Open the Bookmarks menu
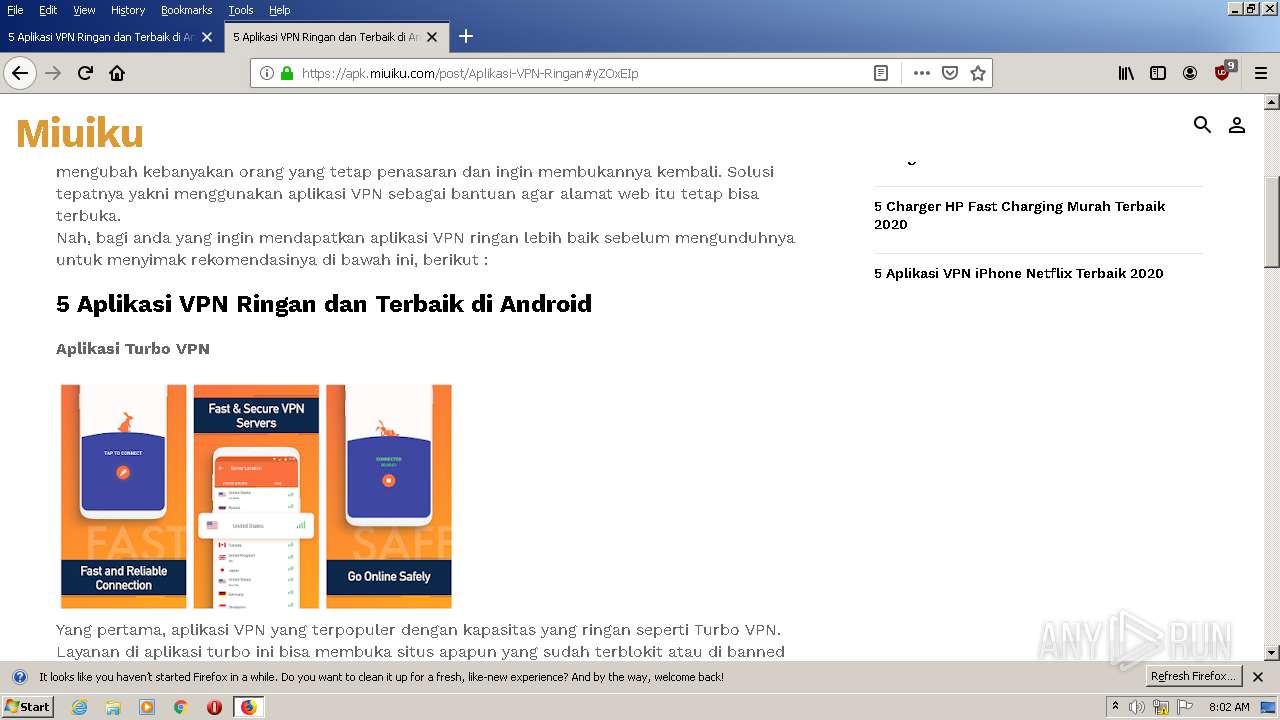 click(x=186, y=10)
